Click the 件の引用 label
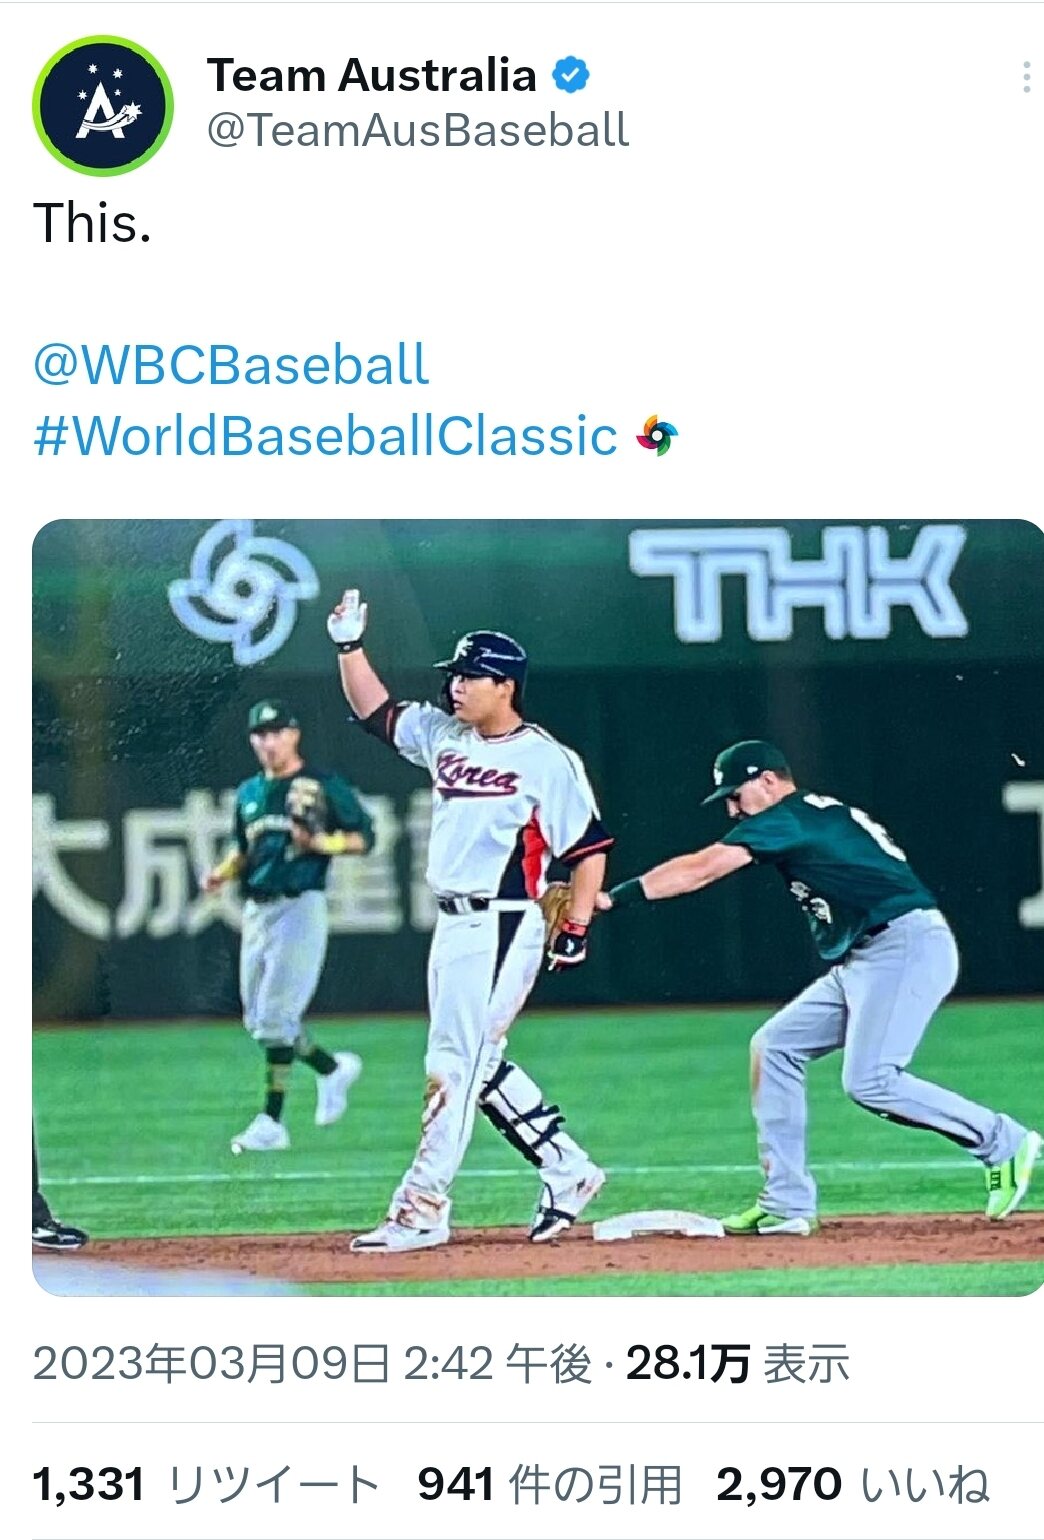This screenshot has height=1540, width=1044. tap(595, 1484)
